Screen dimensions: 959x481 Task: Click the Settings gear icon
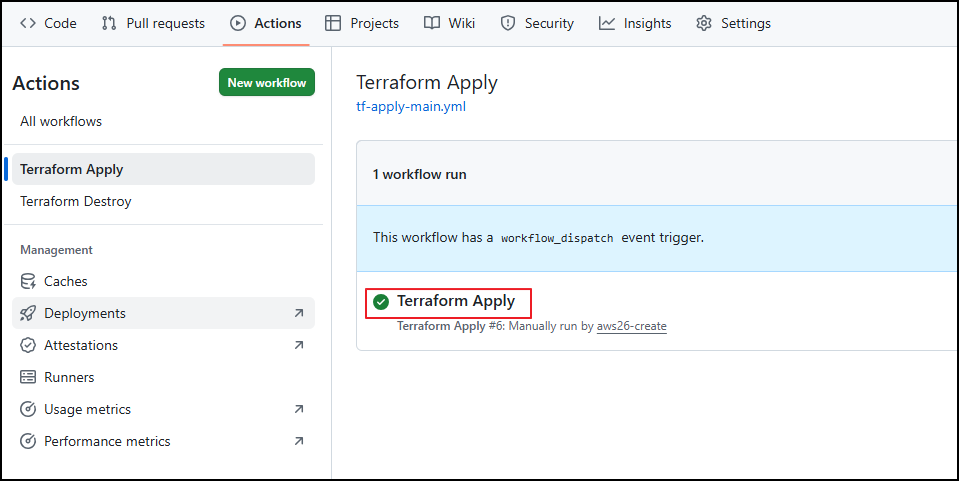click(x=704, y=23)
